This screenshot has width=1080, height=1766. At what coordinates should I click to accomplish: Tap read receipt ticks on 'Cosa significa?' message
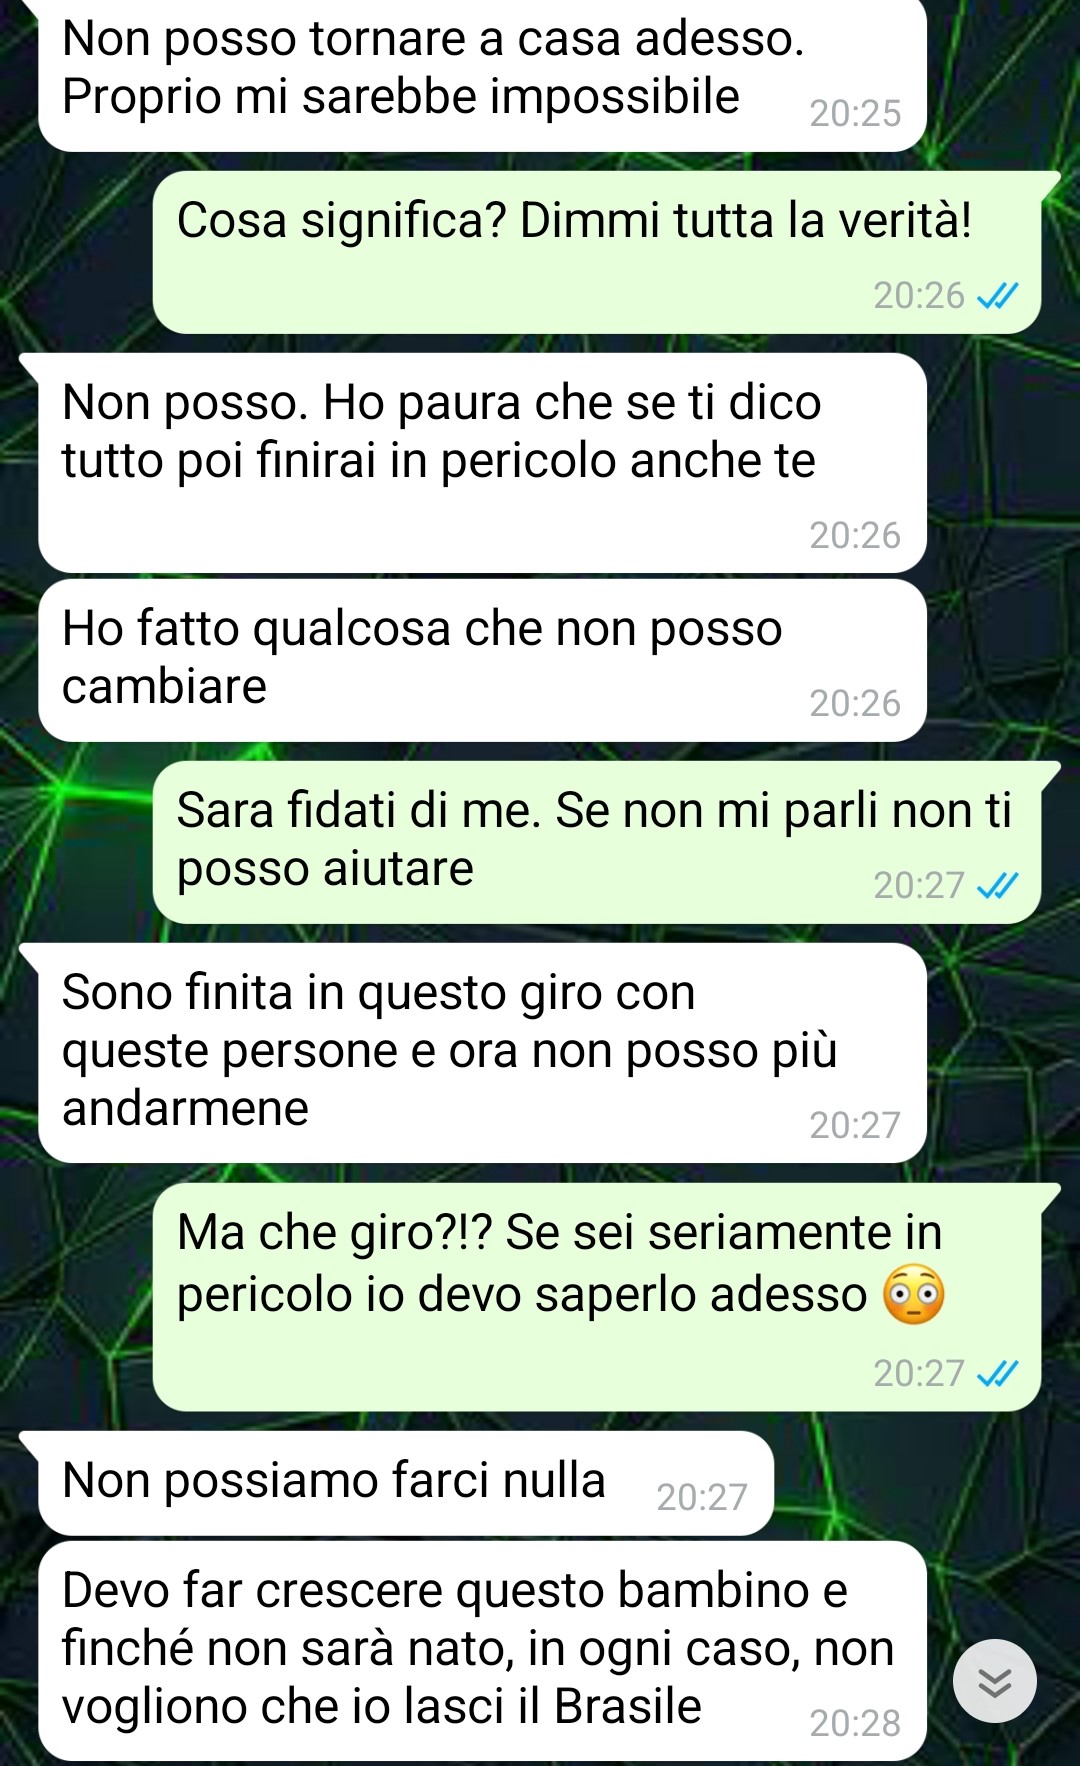point(997,295)
